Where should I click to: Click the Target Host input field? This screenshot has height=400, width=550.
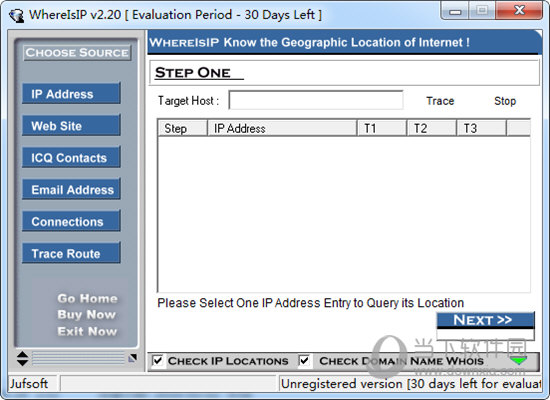pos(316,100)
